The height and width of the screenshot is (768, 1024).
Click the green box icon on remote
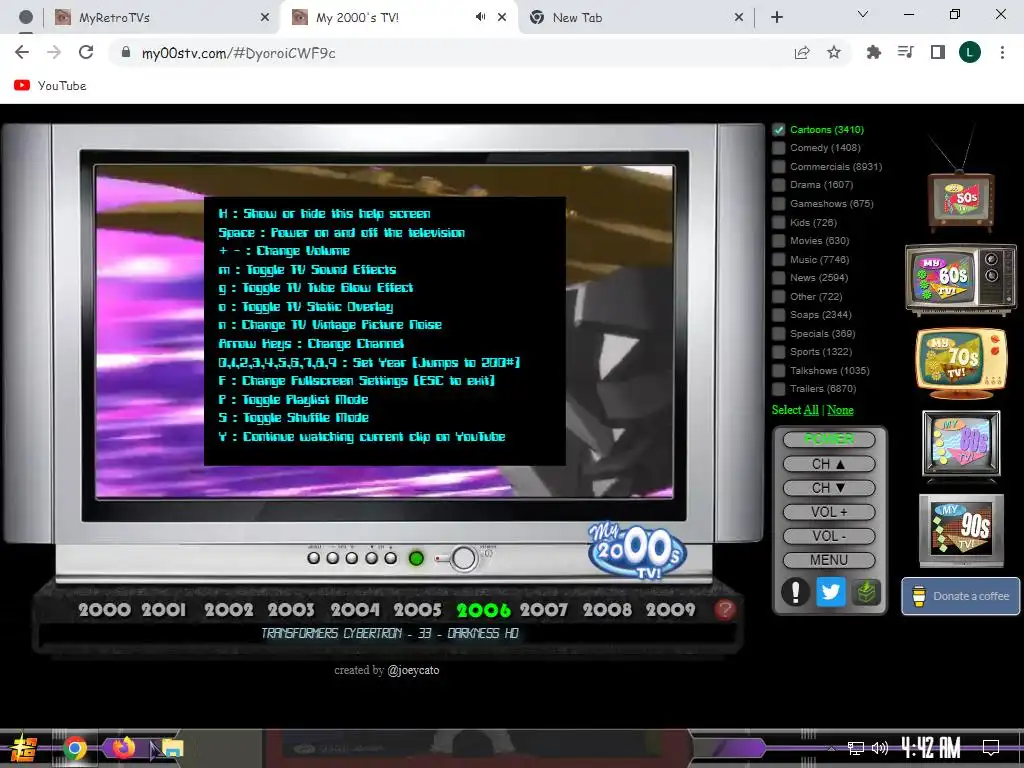(866, 592)
